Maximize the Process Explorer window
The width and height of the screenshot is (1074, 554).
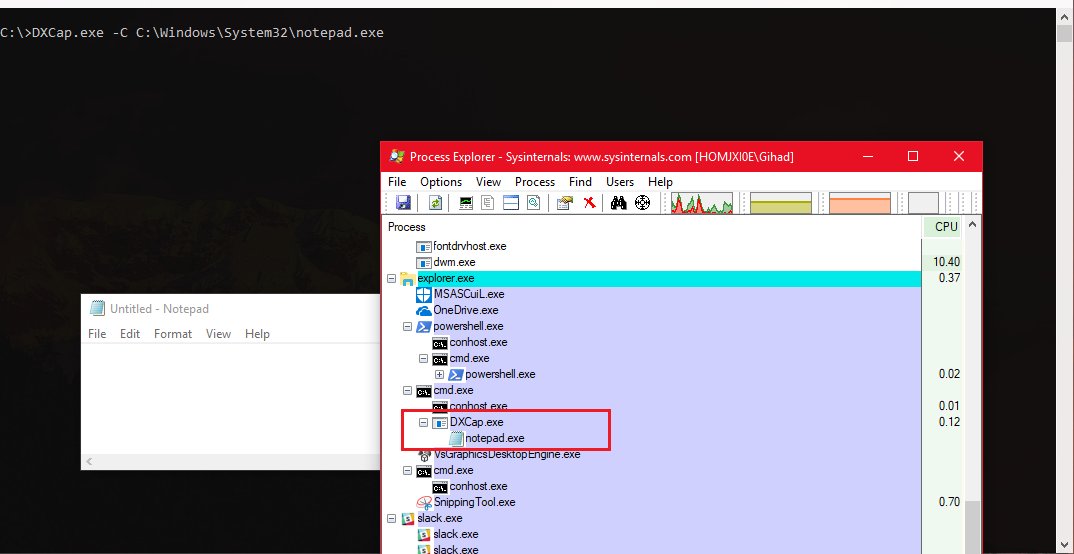click(912, 156)
